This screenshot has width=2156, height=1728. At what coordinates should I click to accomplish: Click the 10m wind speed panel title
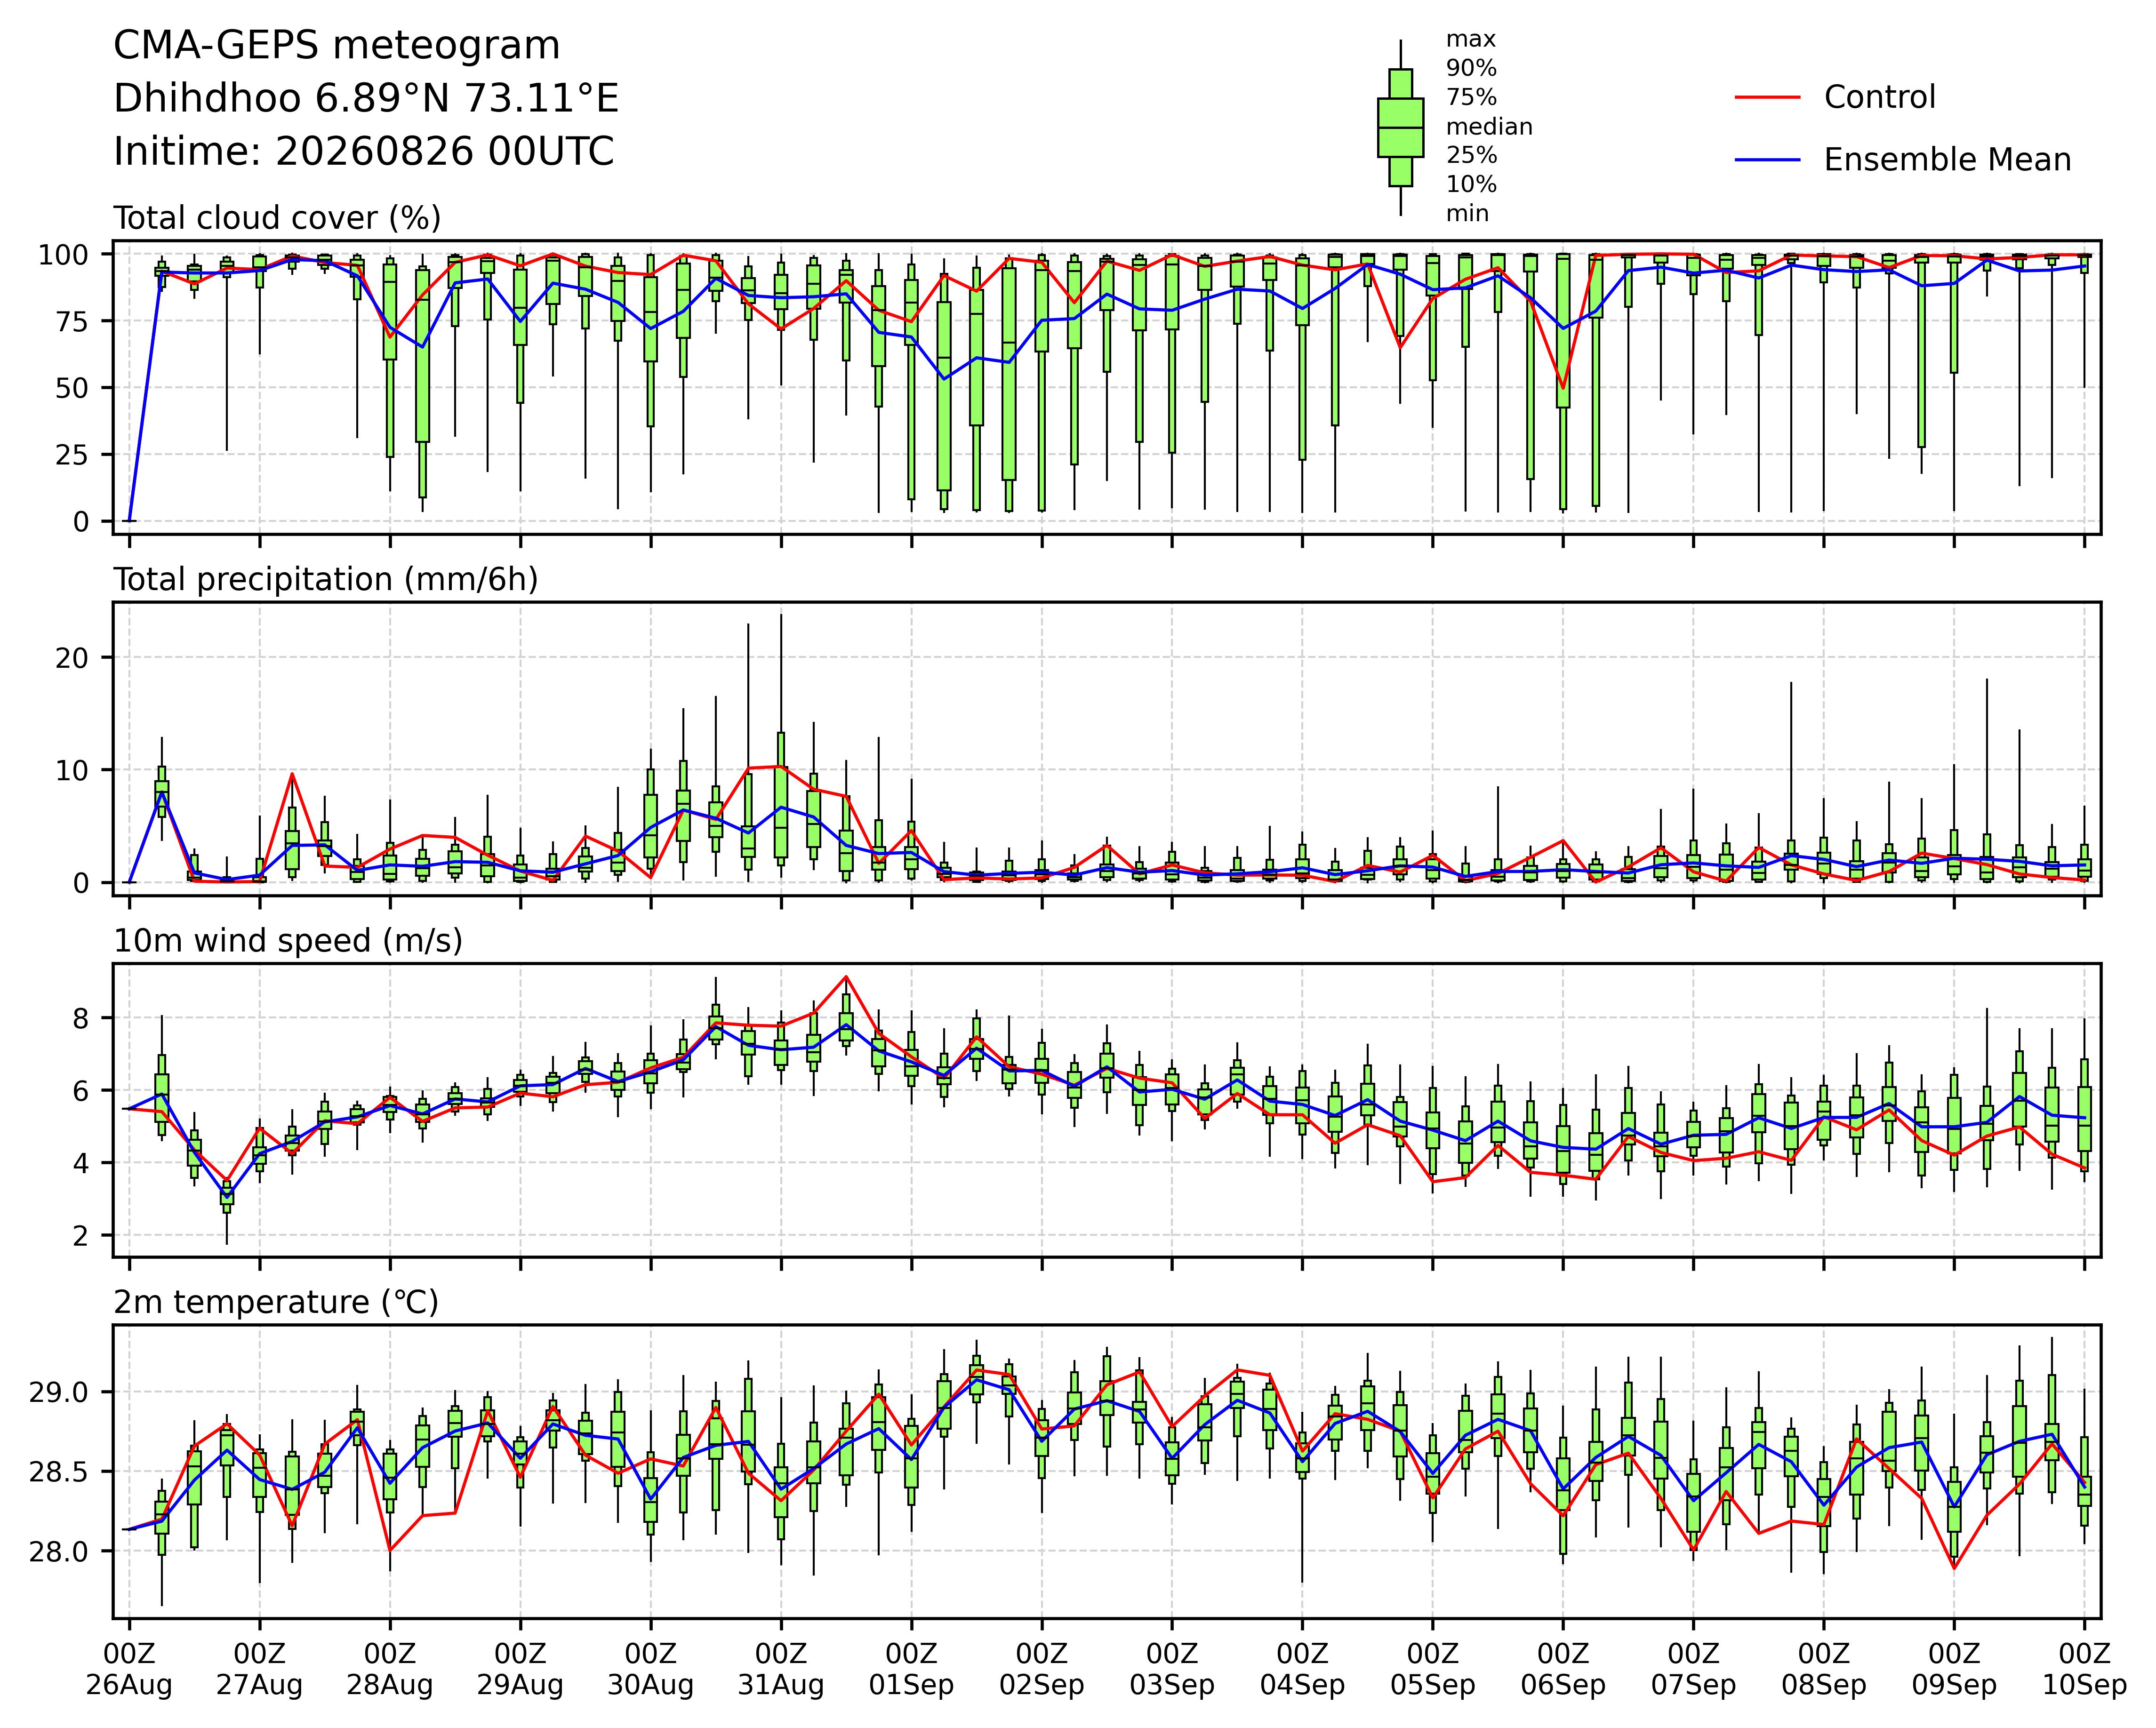pos(288,941)
